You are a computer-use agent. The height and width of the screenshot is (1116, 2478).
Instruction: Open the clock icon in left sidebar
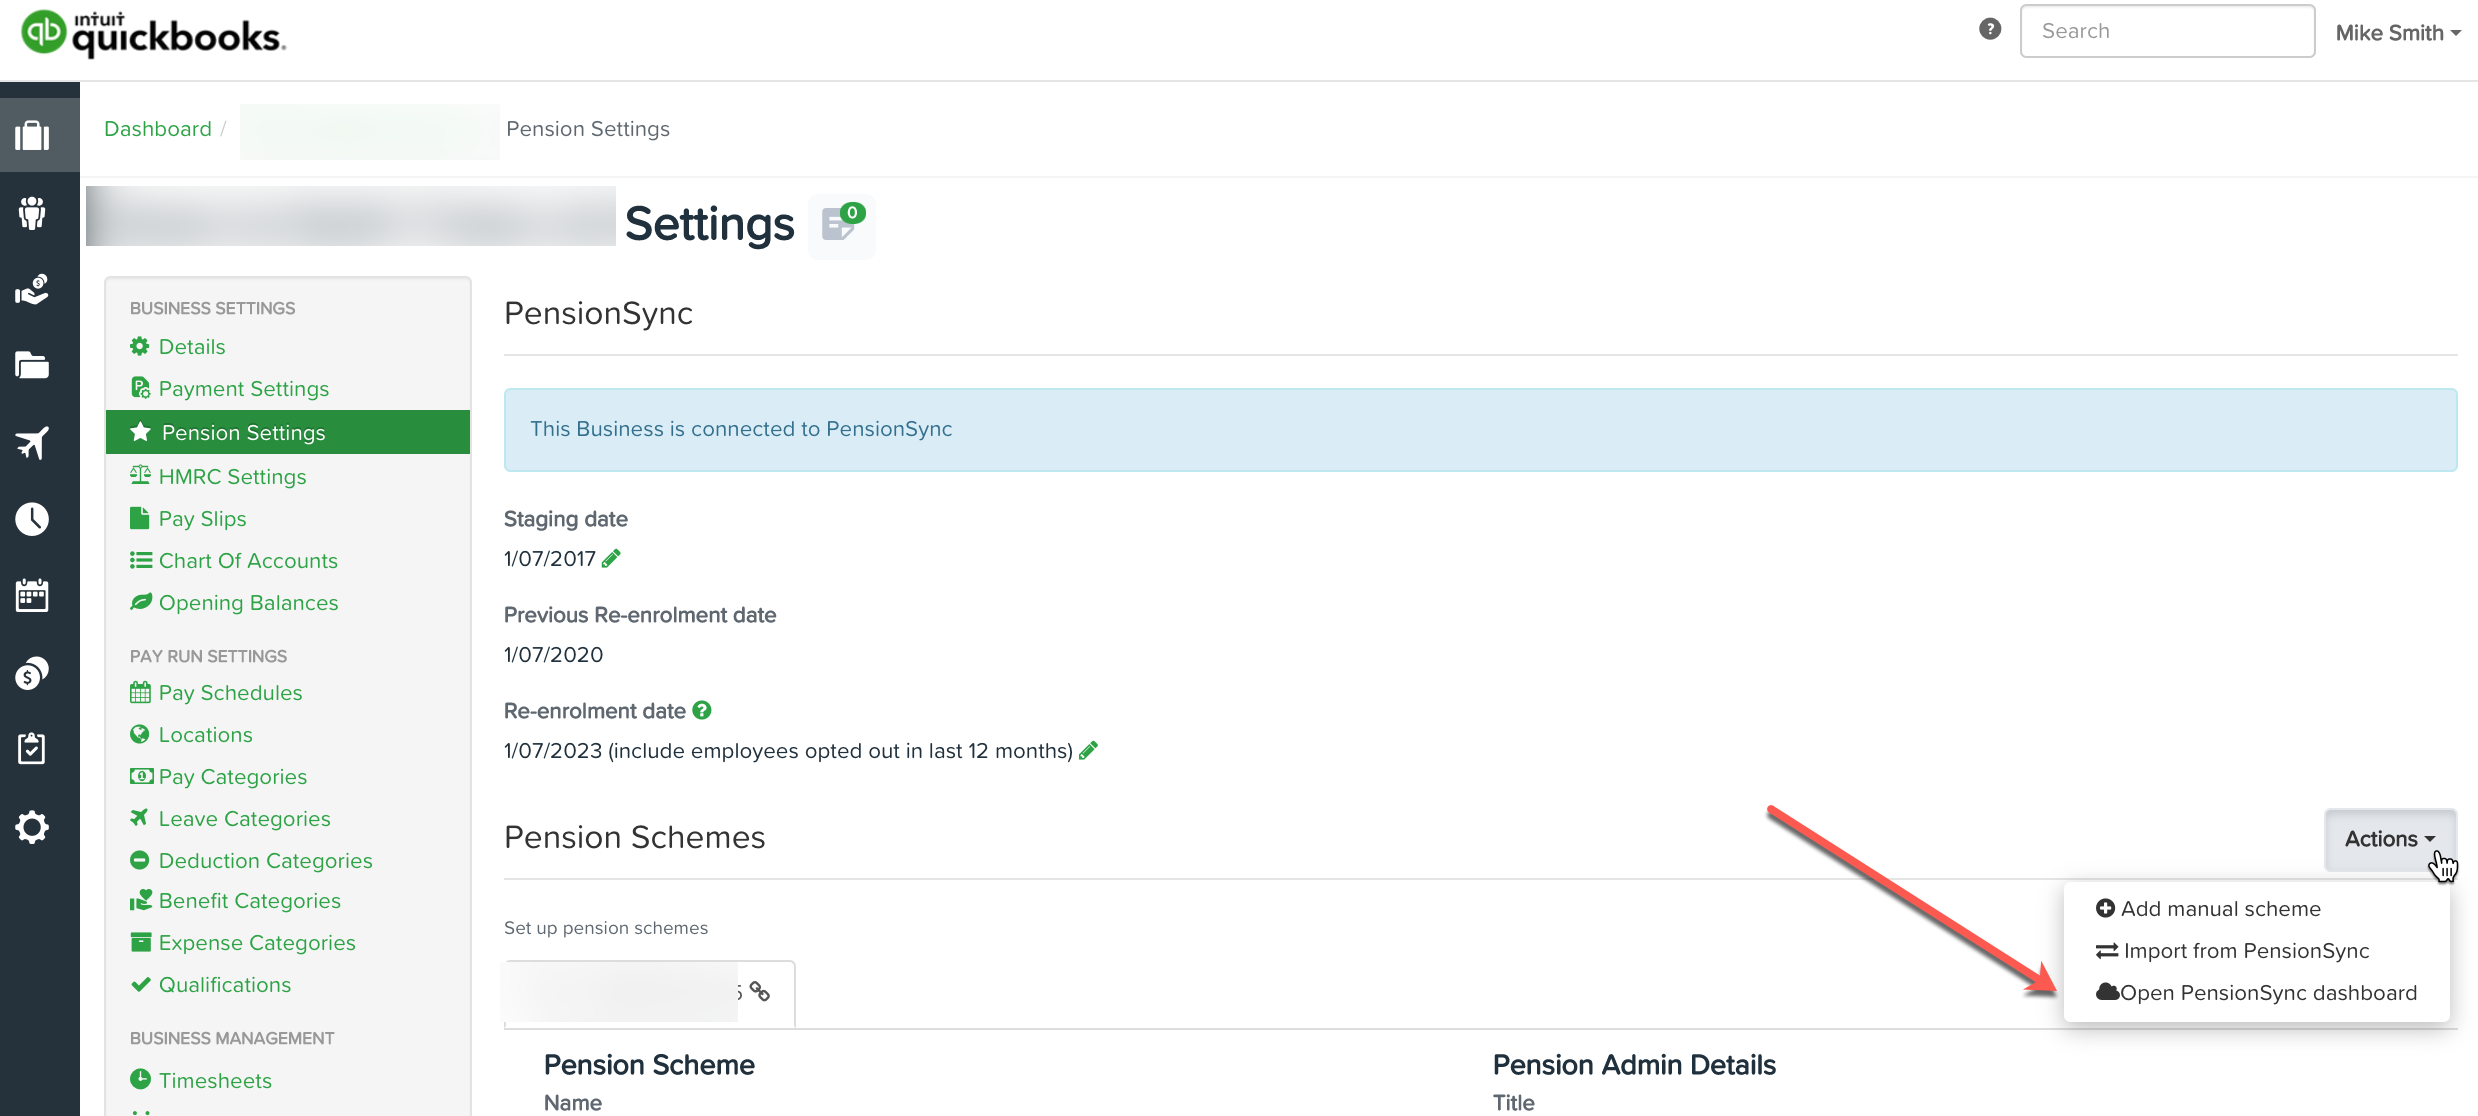tap(32, 519)
